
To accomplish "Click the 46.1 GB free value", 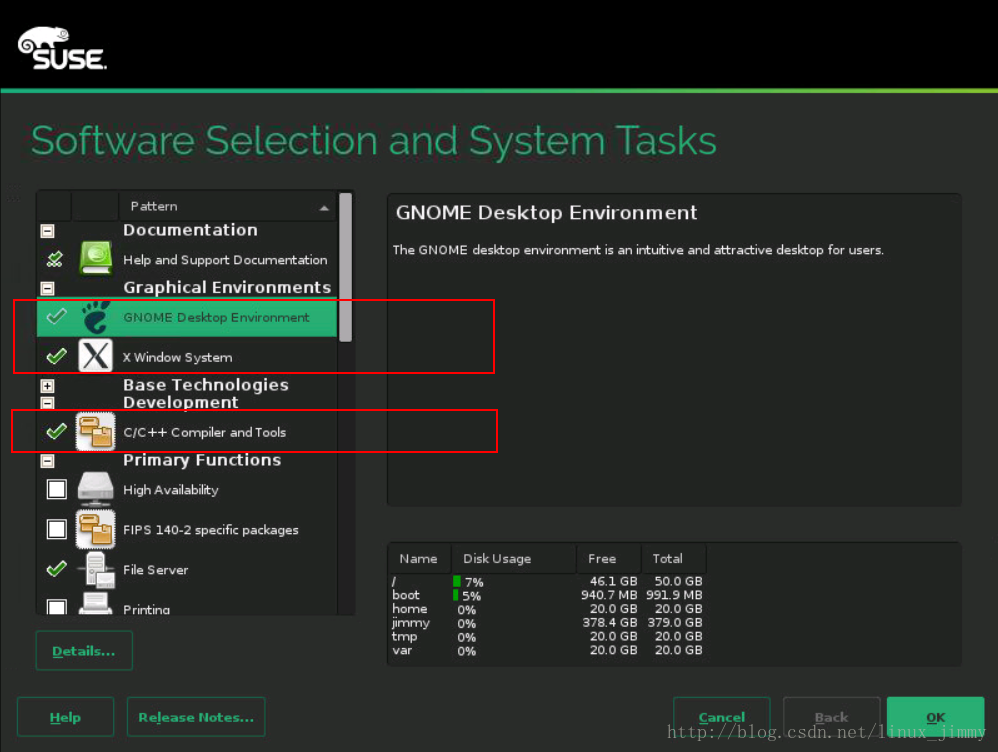I will (613, 581).
